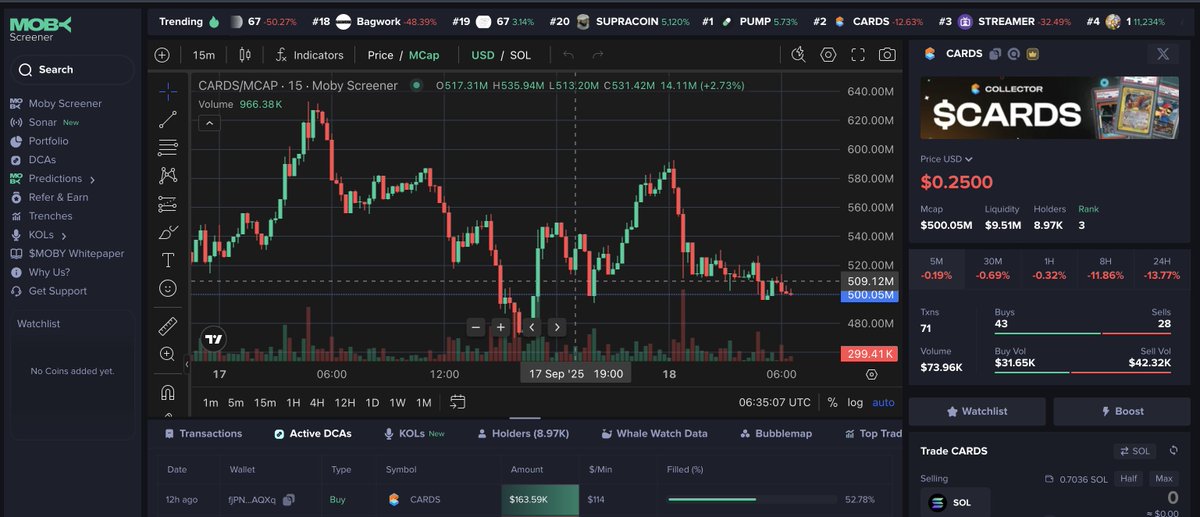Select the ruler measure tool

[168, 326]
